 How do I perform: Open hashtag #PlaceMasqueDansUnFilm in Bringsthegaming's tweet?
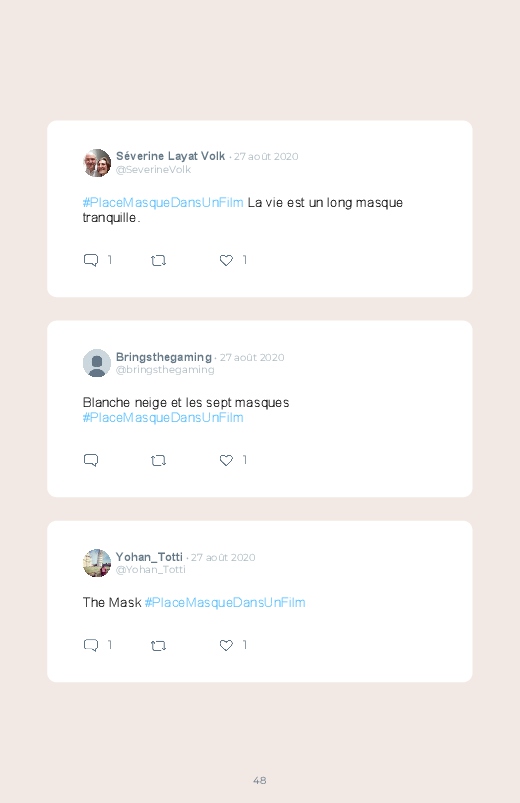click(163, 418)
